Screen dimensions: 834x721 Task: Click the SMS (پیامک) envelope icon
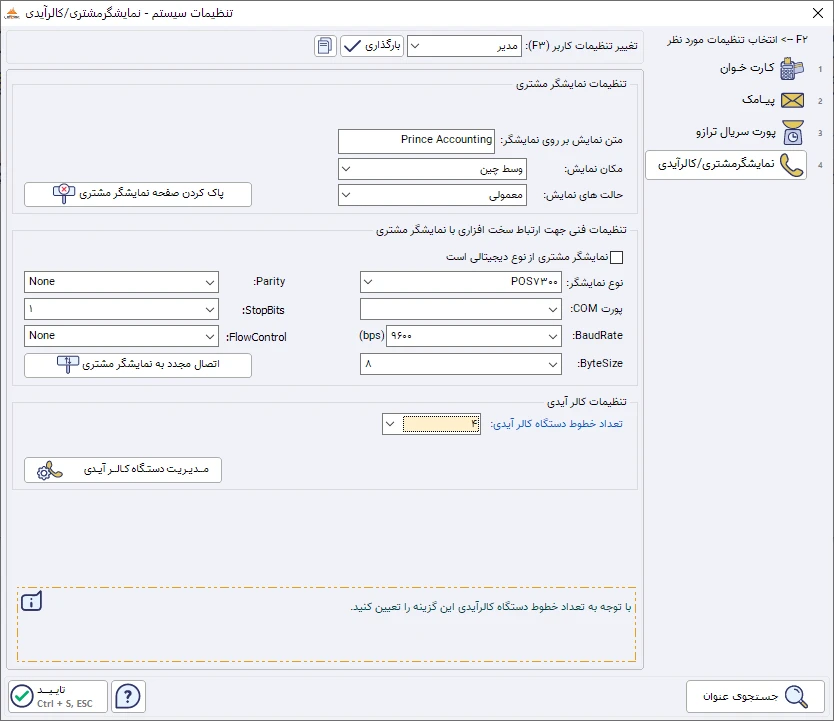click(x=792, y=101)
